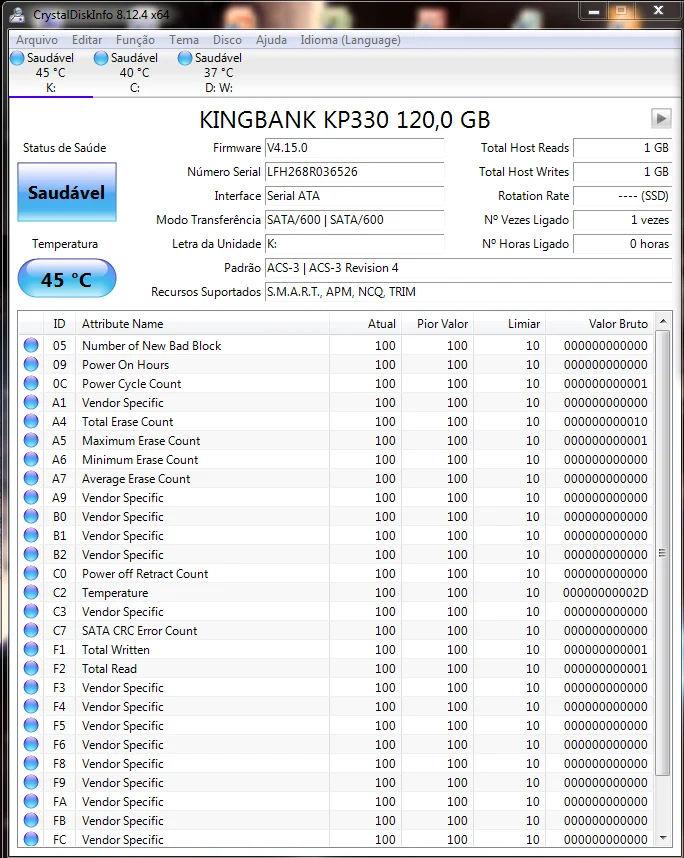Screen dimensions: 684x858
Task: Click status icon for Temperature attribute
Action: coord(31,592)
